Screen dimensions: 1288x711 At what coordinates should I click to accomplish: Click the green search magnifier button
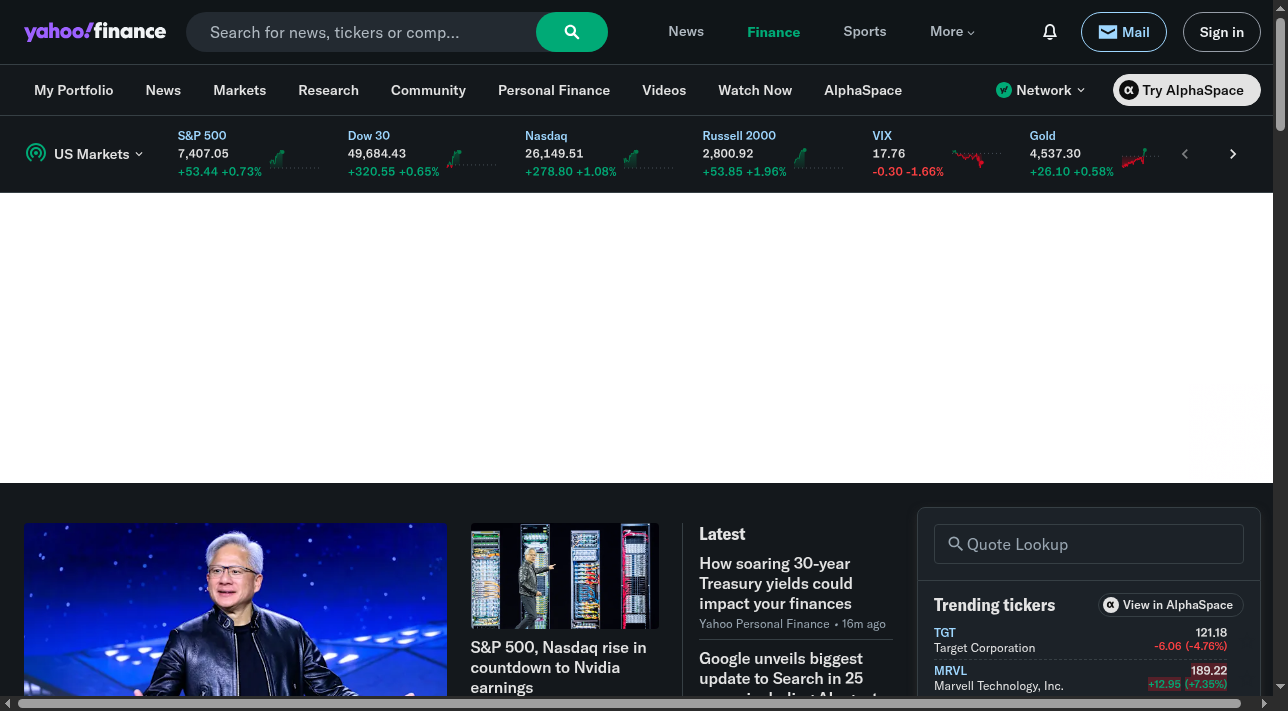(x=572, y=32)
